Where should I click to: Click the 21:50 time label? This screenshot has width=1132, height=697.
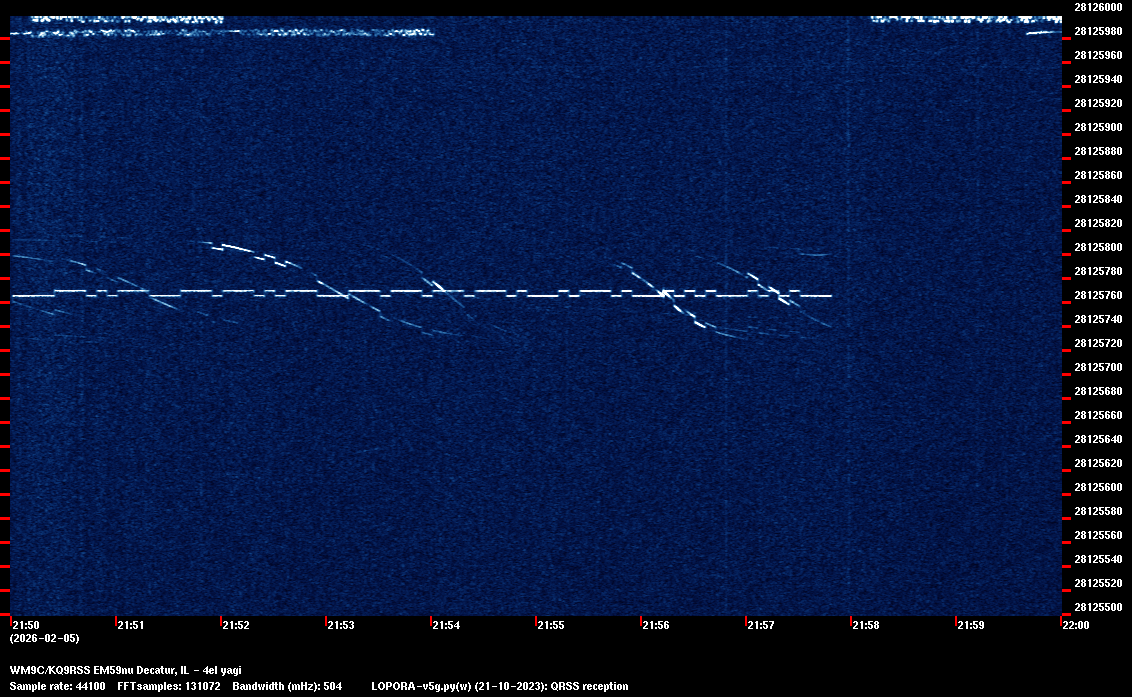[x=25, y=625]
